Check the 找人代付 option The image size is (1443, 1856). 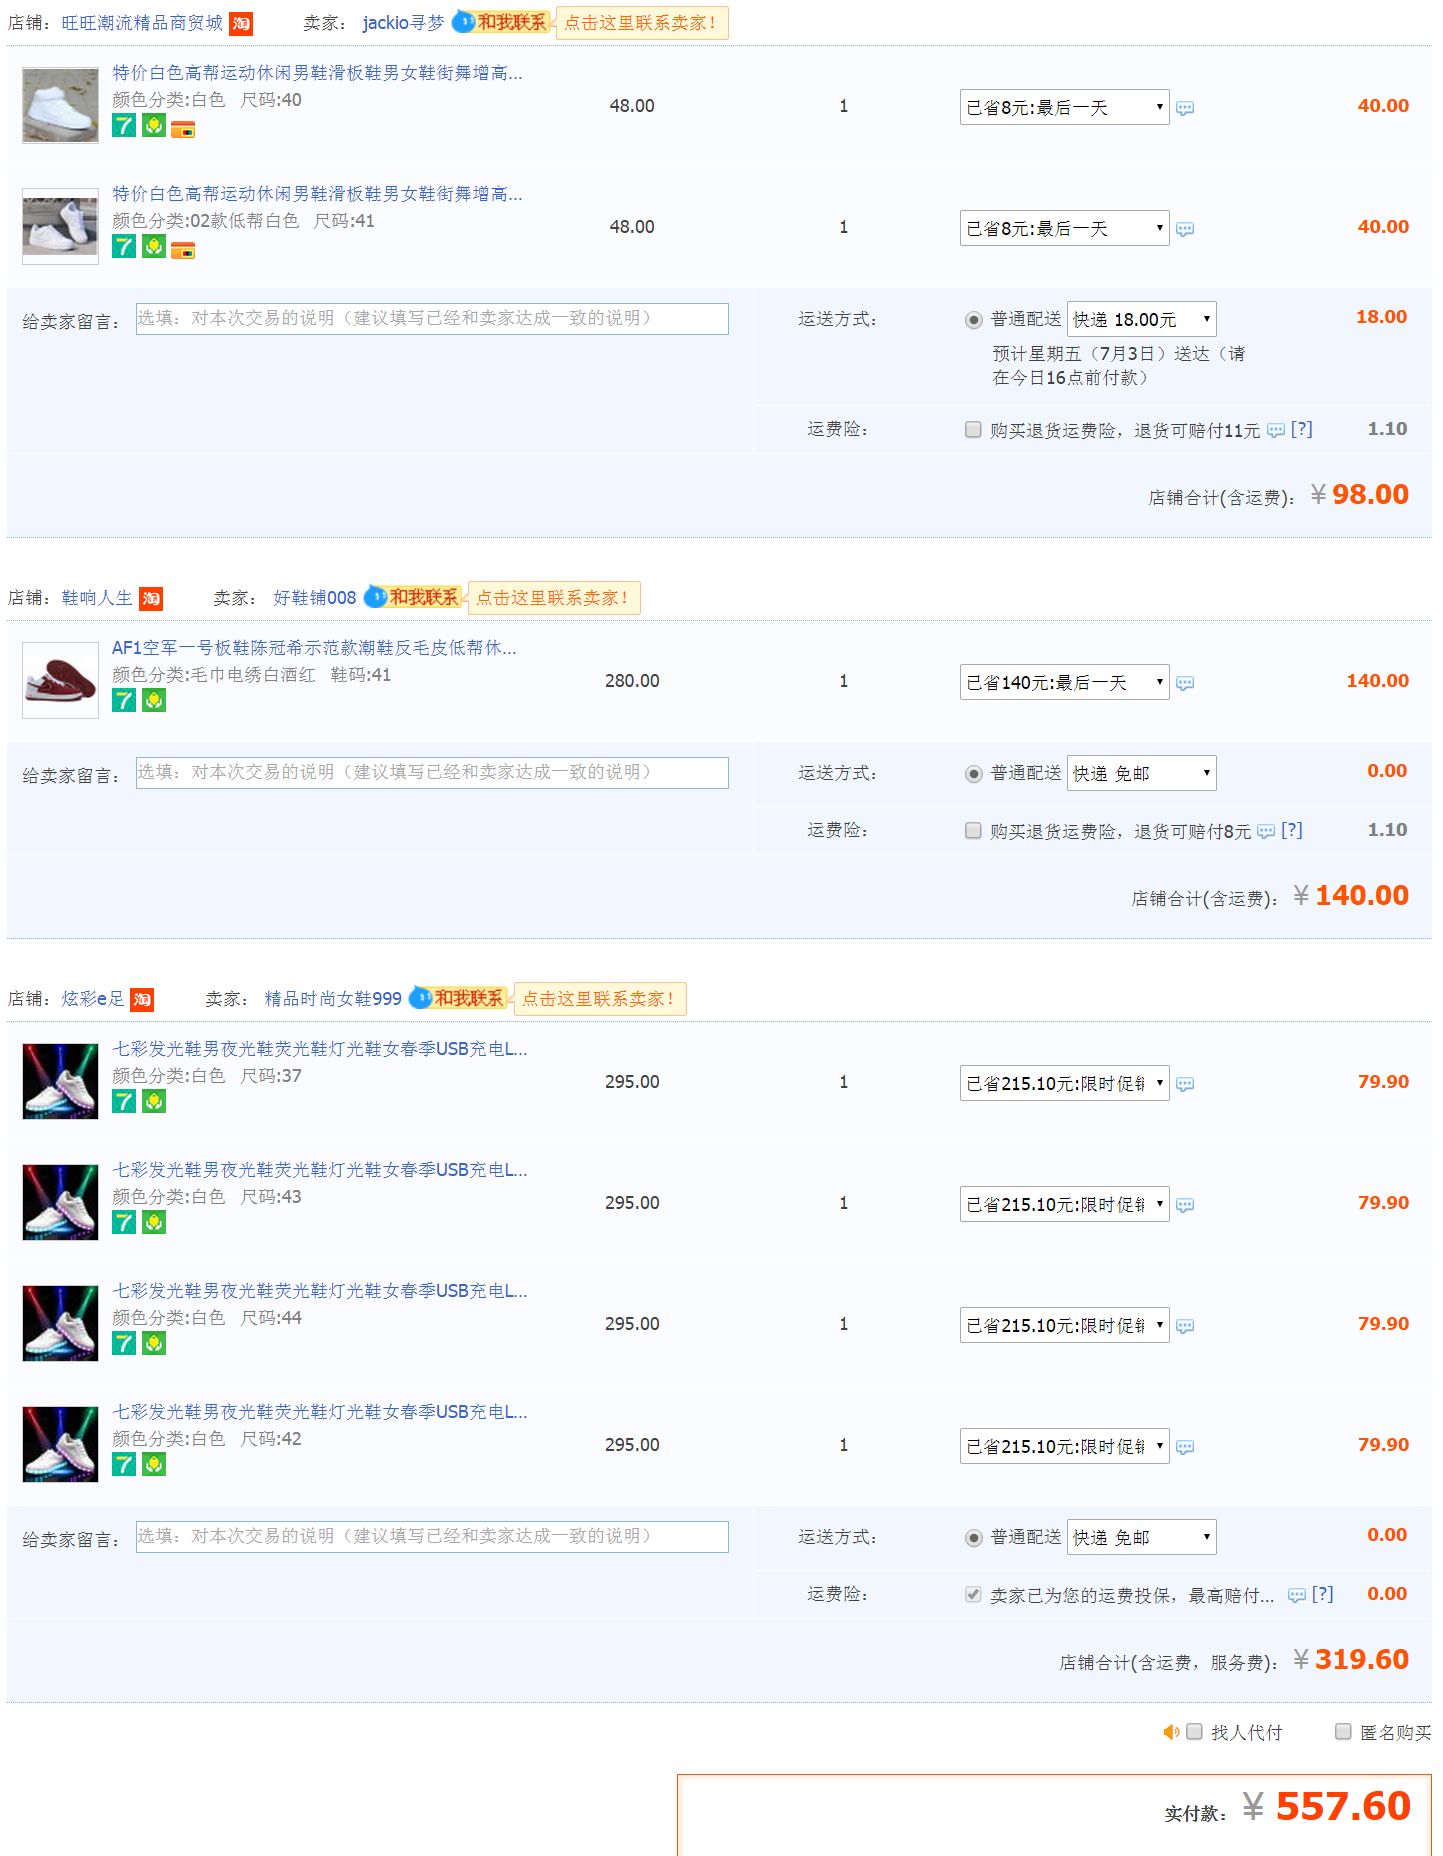pyautogui.click(x=1194, y=1731)
